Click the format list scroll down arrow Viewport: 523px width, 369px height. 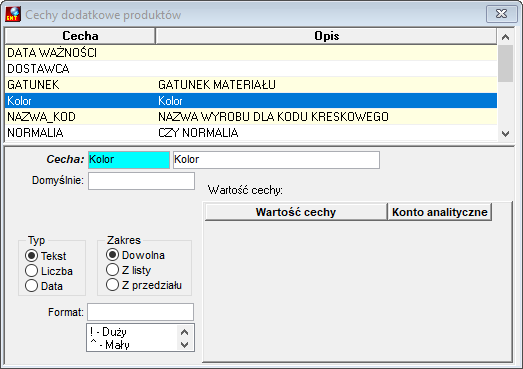click(184, 344)
